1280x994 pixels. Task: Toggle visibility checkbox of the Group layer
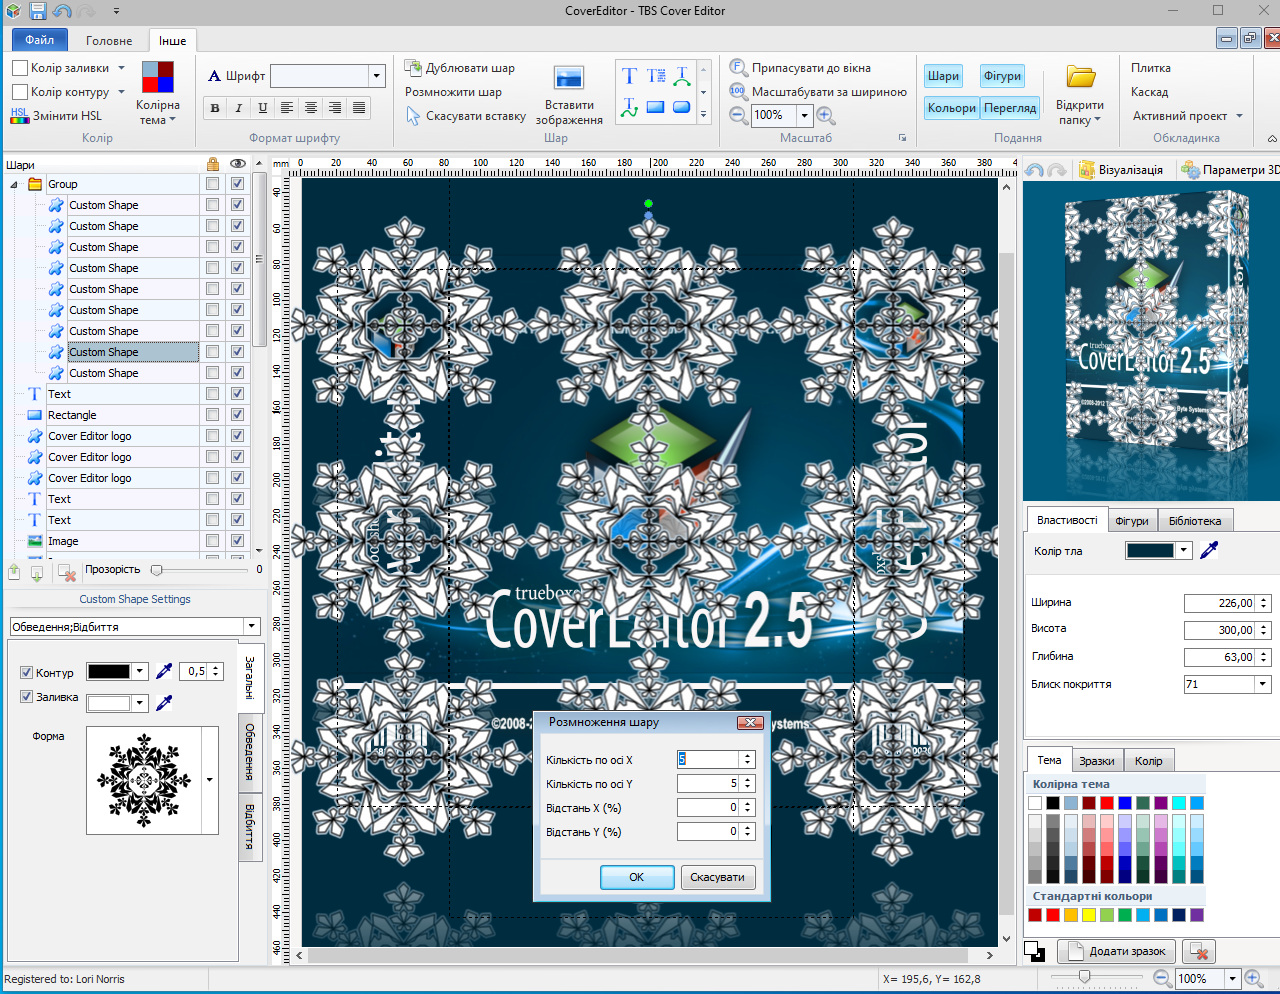[237, 184]
